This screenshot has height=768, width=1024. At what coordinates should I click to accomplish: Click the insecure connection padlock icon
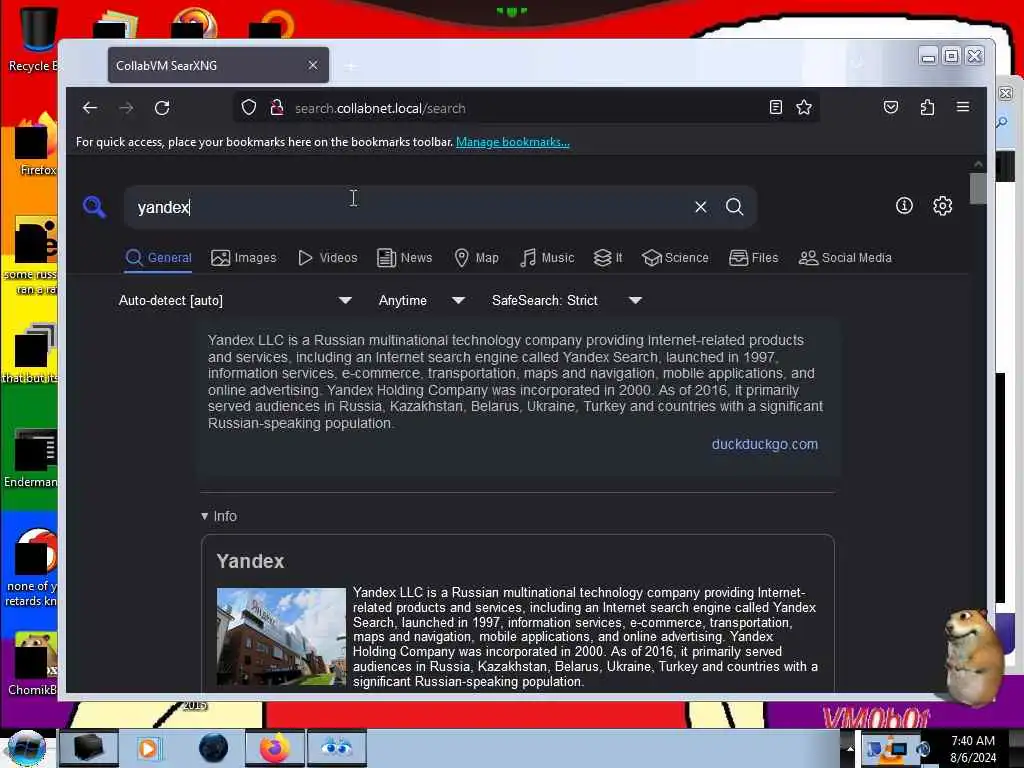pos(277,107)
